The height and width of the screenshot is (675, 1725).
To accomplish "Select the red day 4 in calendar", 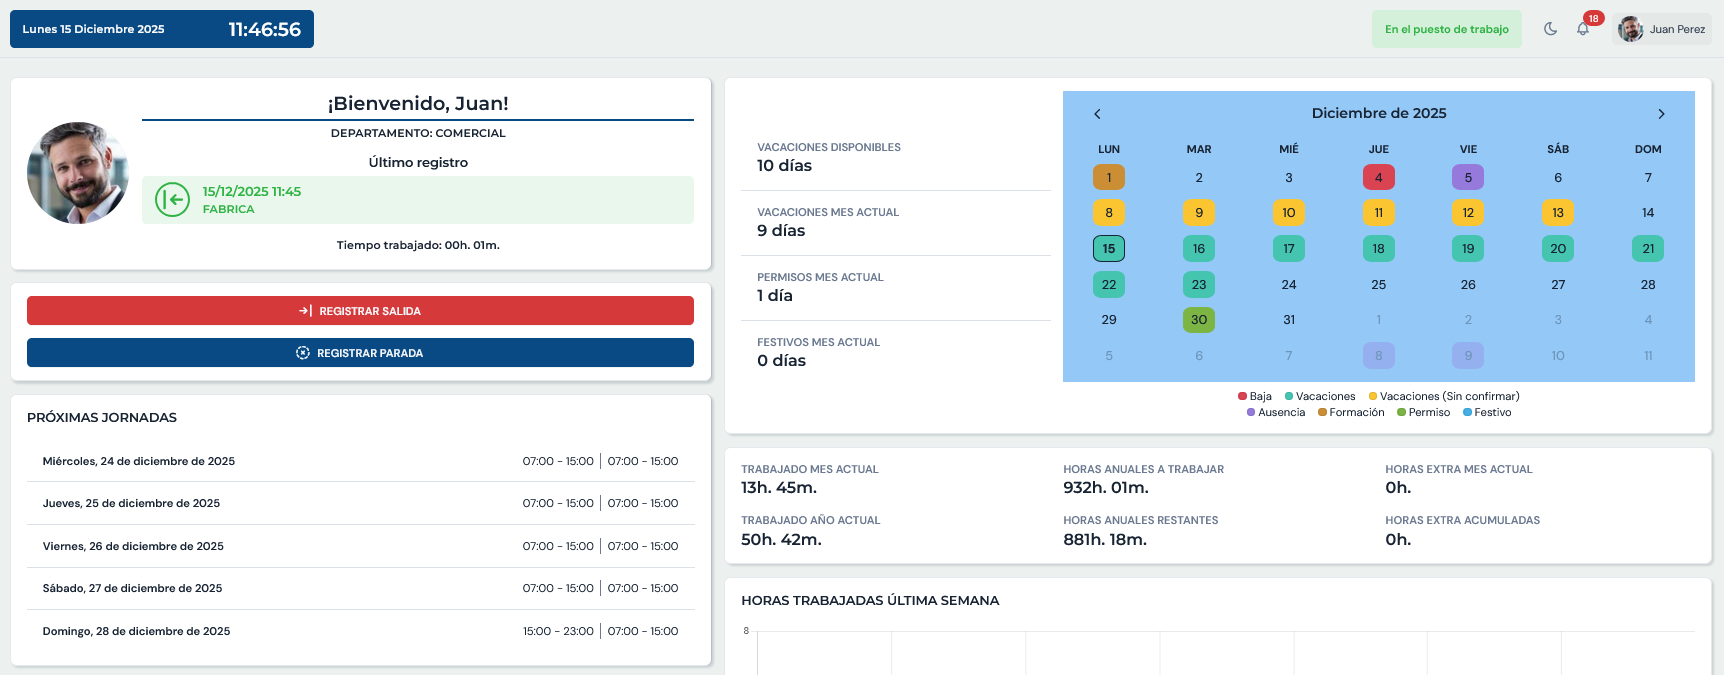I will coord(1378,177).
